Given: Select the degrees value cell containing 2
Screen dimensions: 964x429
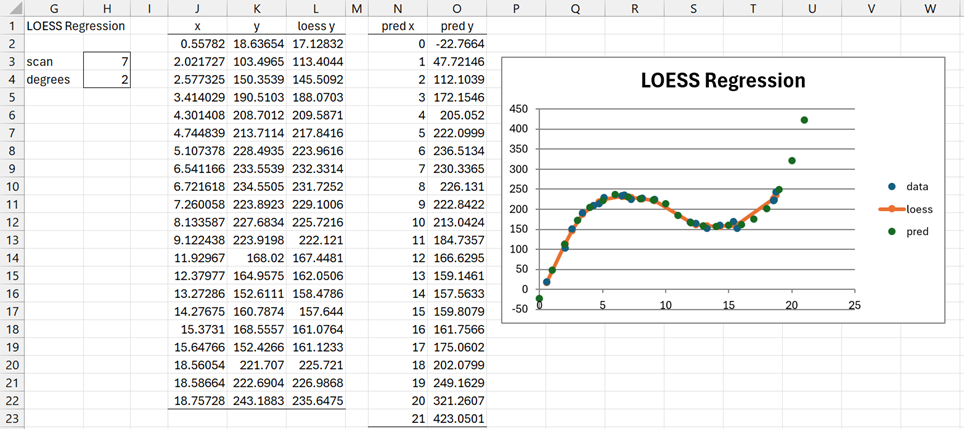Looking at the screenshot, I should point(108,79).
